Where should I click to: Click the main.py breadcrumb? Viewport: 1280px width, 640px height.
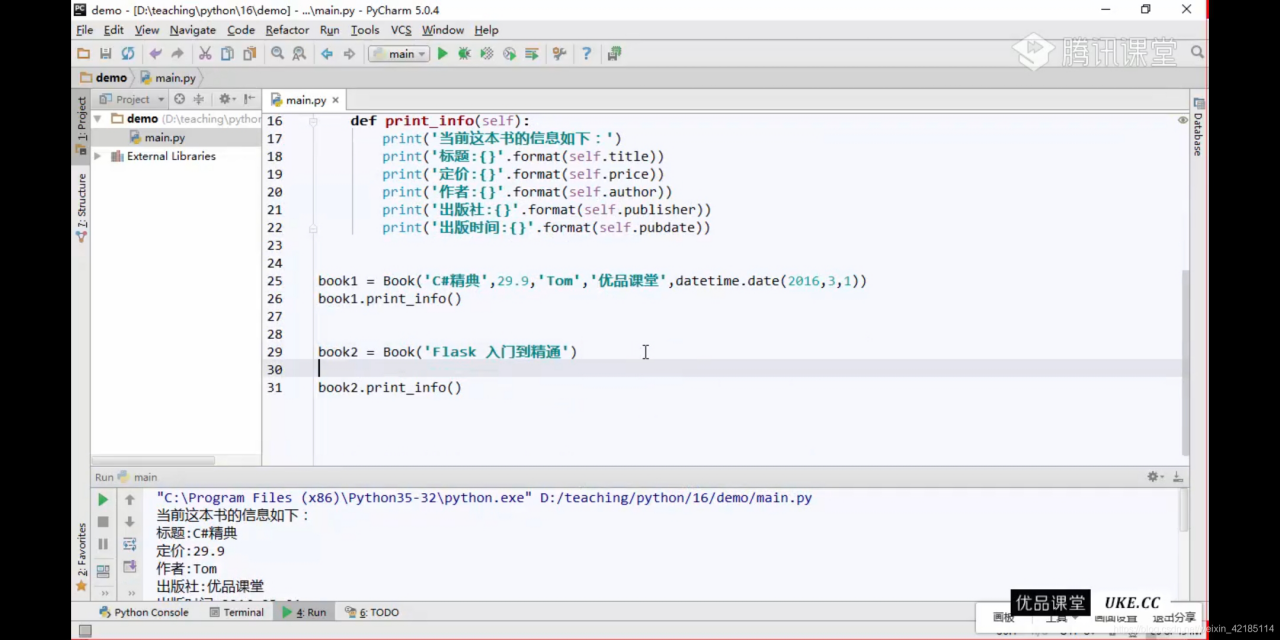click(168, 78)
